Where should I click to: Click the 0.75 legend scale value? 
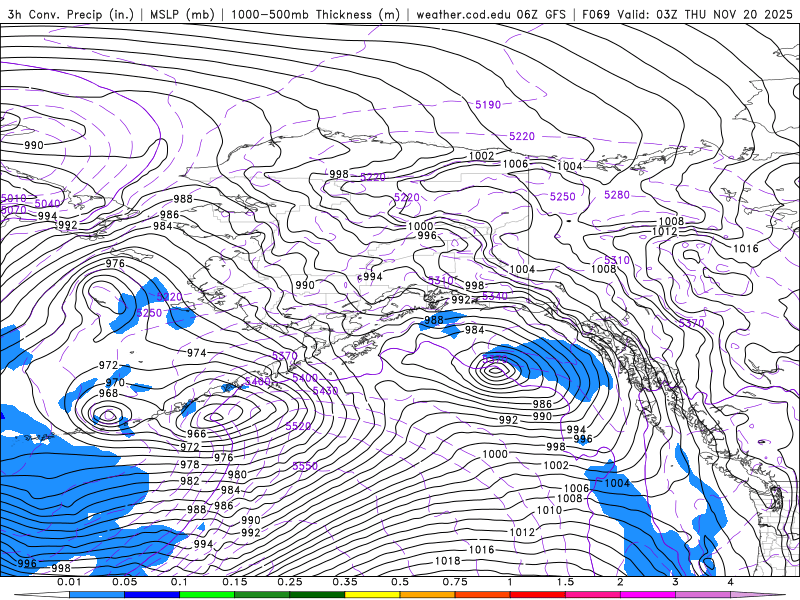[455, 582]
